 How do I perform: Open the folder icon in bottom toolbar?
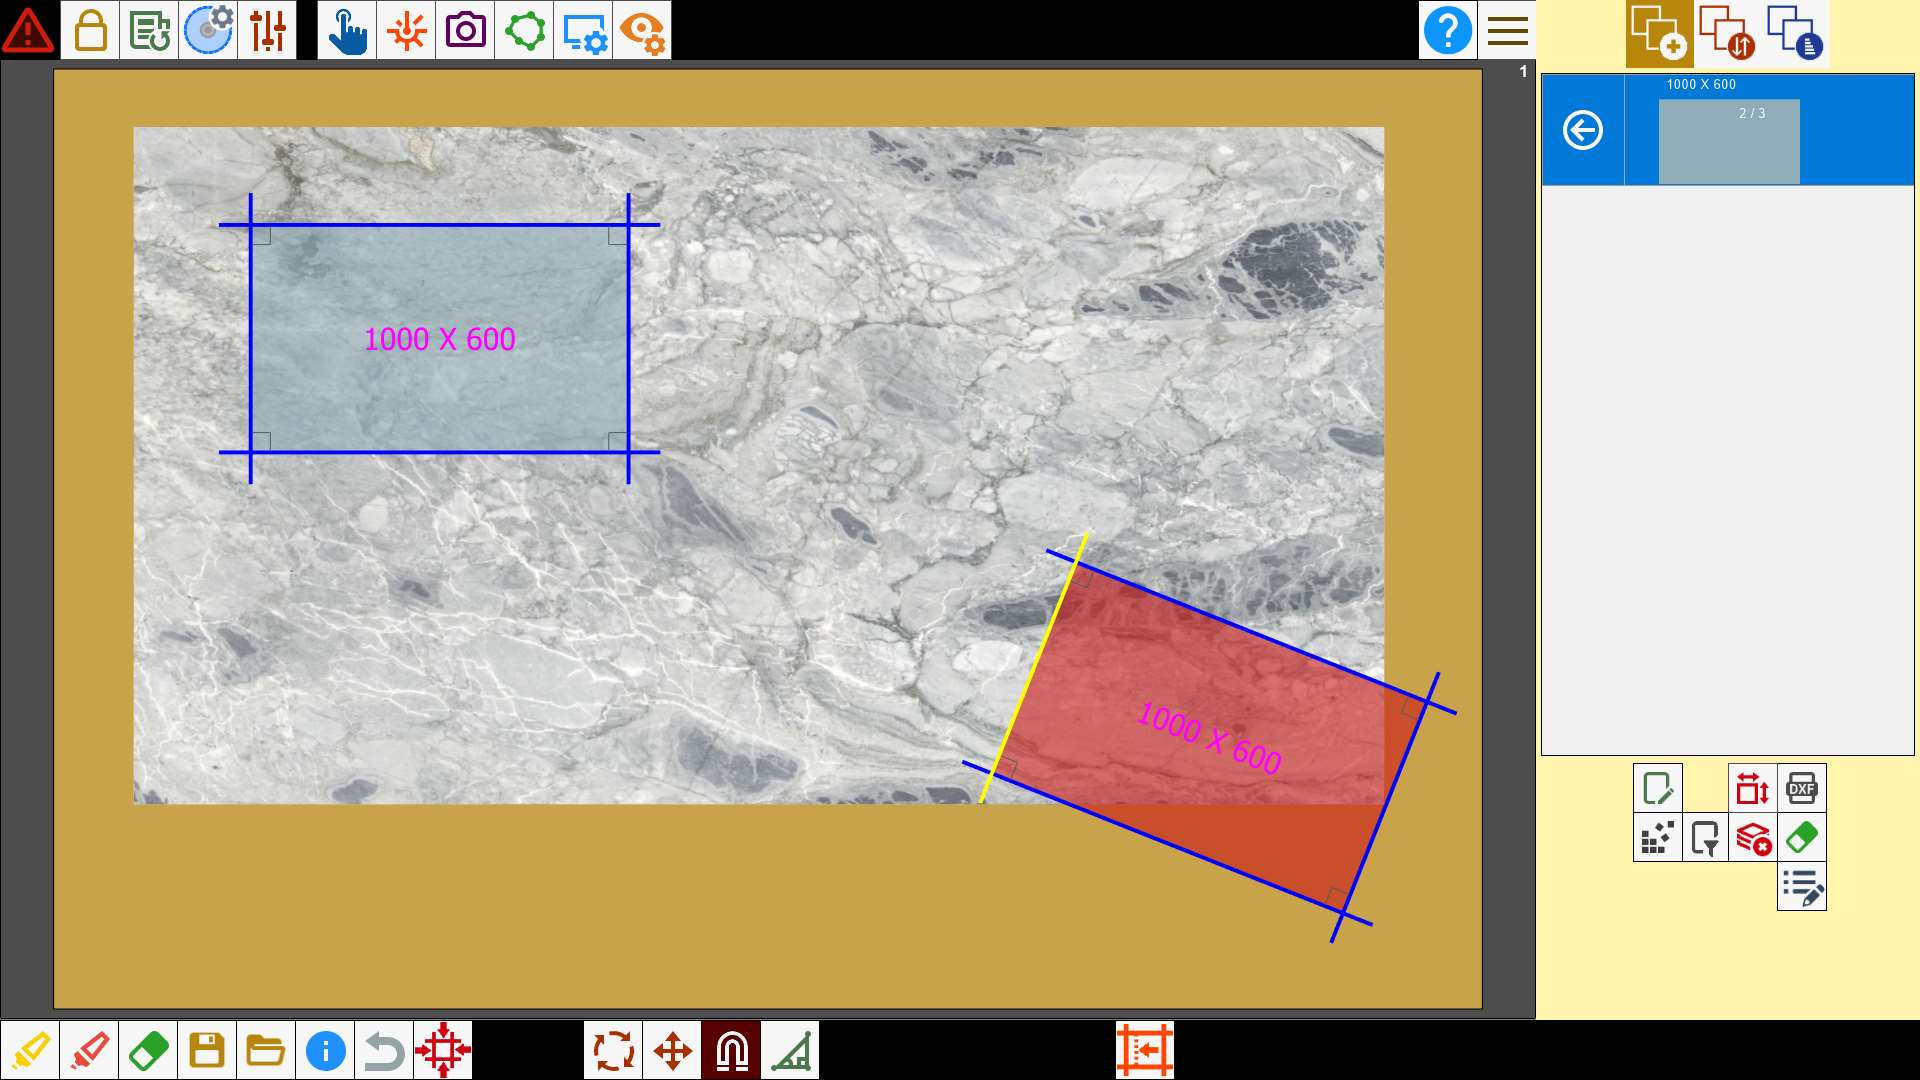[266, 1050]
